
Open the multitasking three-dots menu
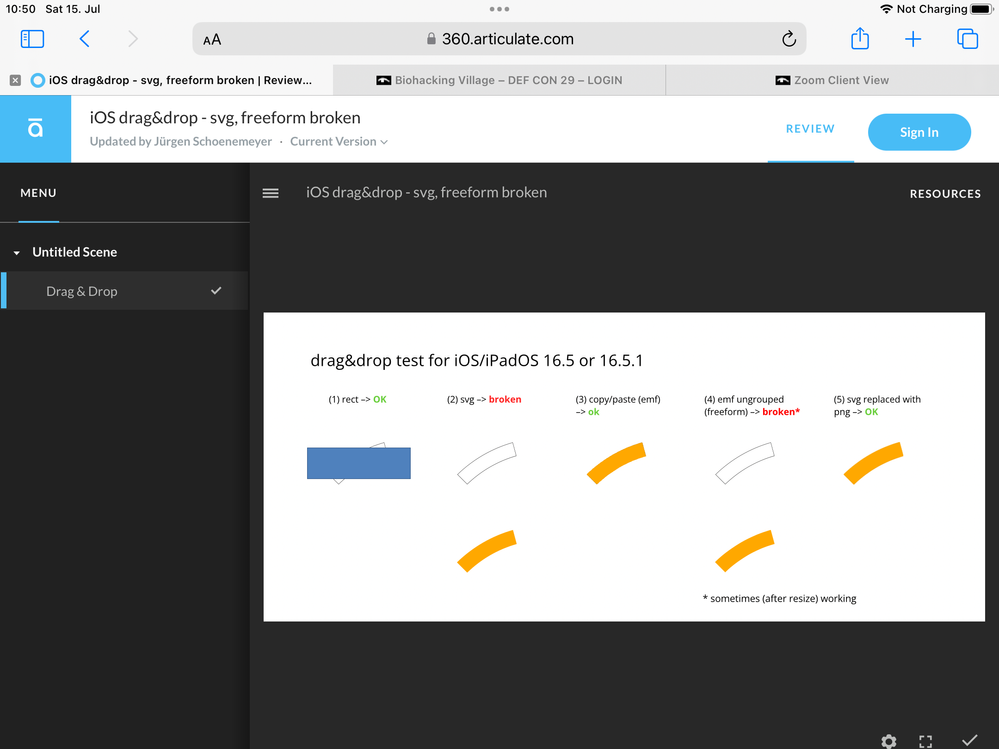coord(500,9)
